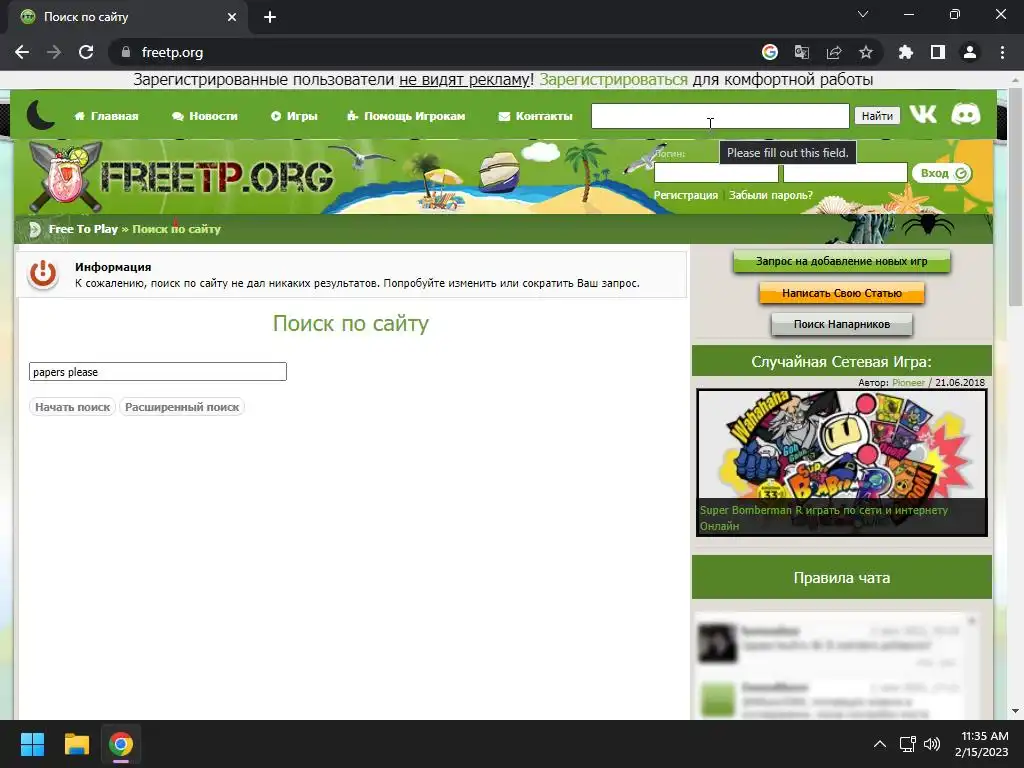Bookmark this page with star icon
1024x768 pixels.
pyautogui.click(x=866, y=52)
